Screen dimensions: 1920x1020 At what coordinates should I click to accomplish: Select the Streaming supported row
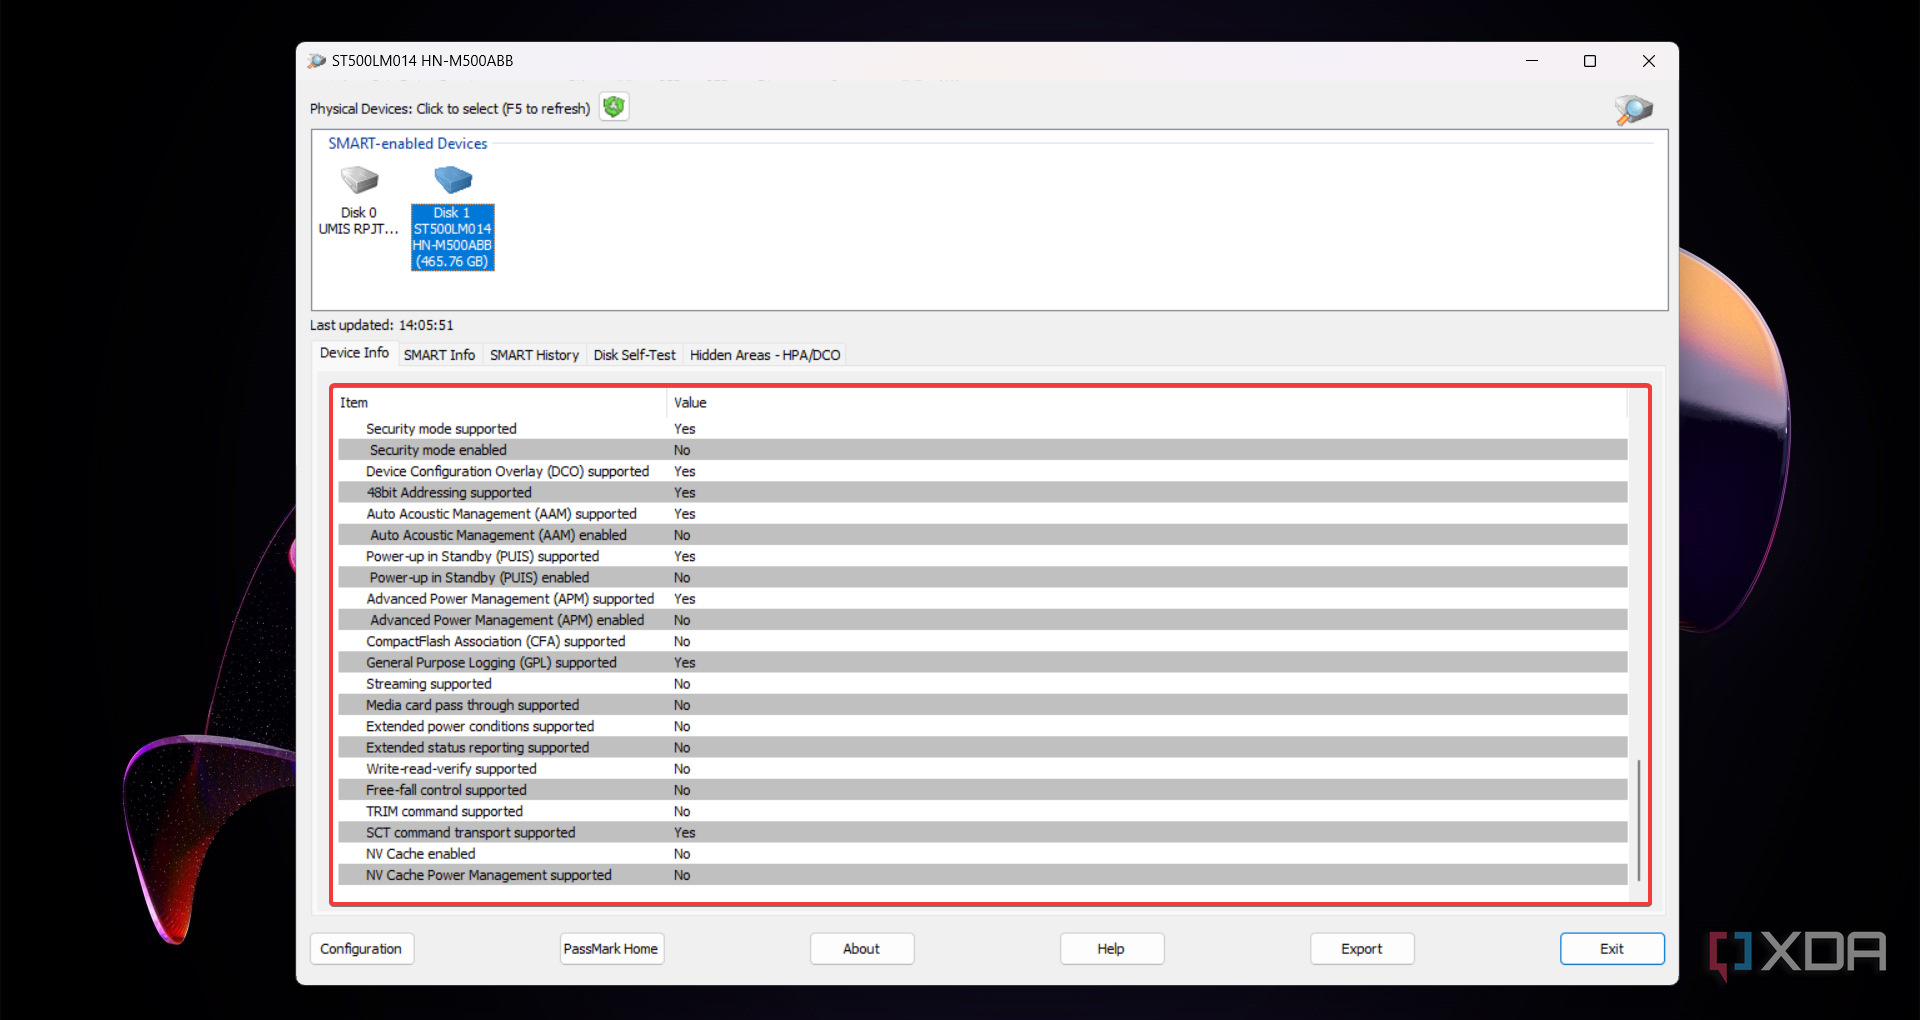[x=982, y=684]
